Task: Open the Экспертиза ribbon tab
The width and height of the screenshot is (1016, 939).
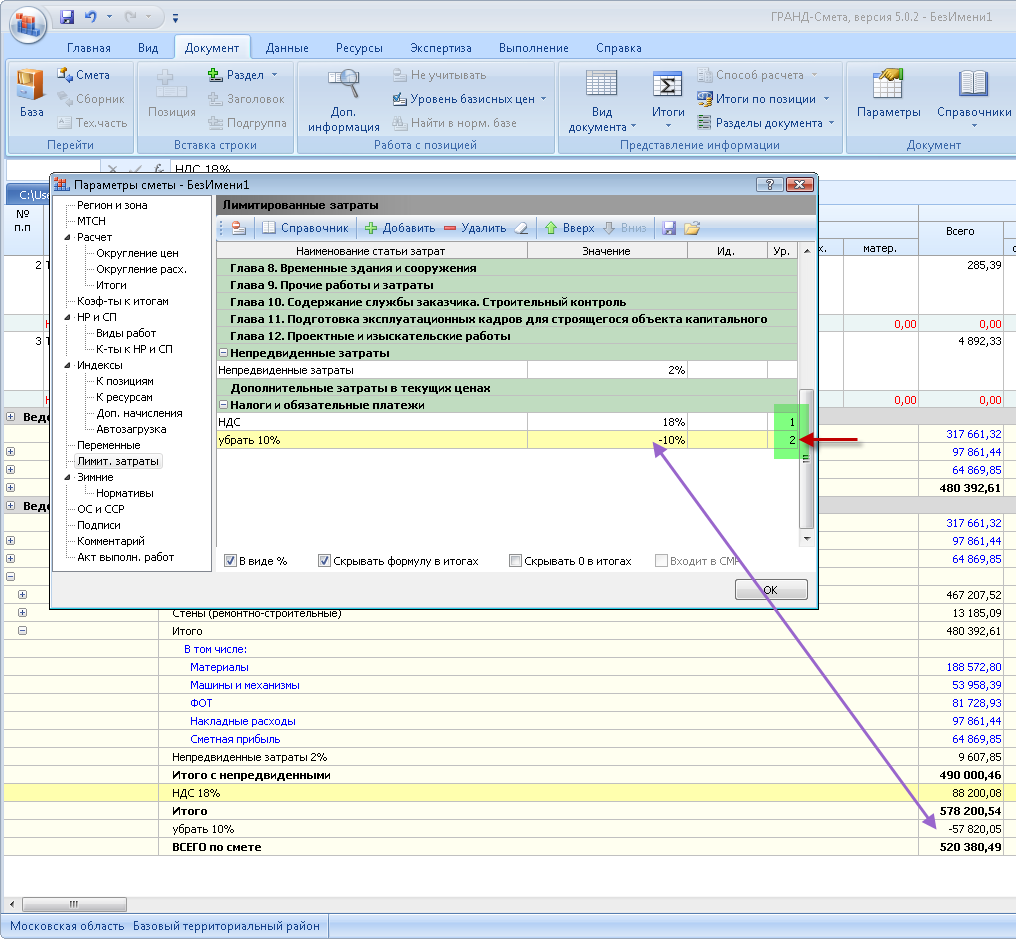Action: tap(440, 48)
